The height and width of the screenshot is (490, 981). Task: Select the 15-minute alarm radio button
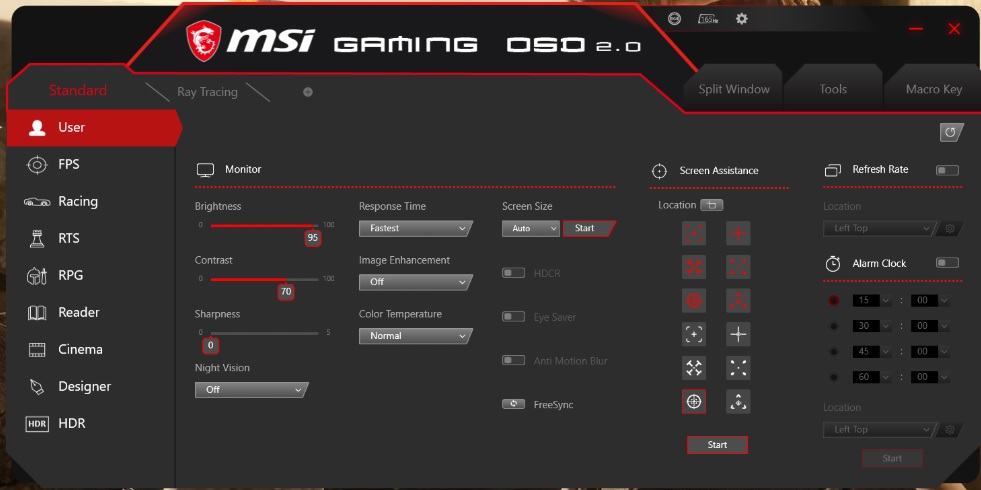click(x=833, y=300)
